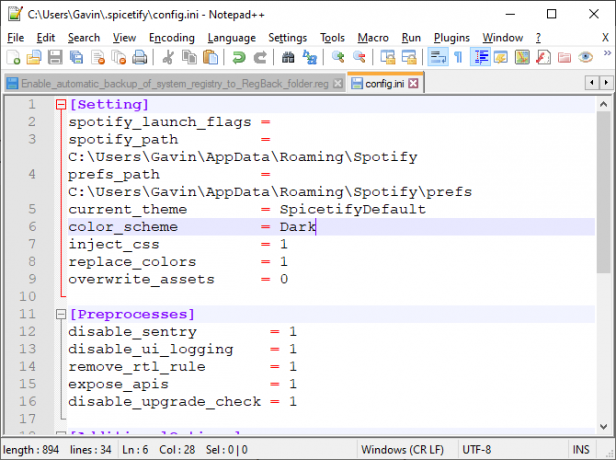The height and width of the screenshot is (460, 616).
Task: Close document with menu bar X button
Action: tap(605, 38)
